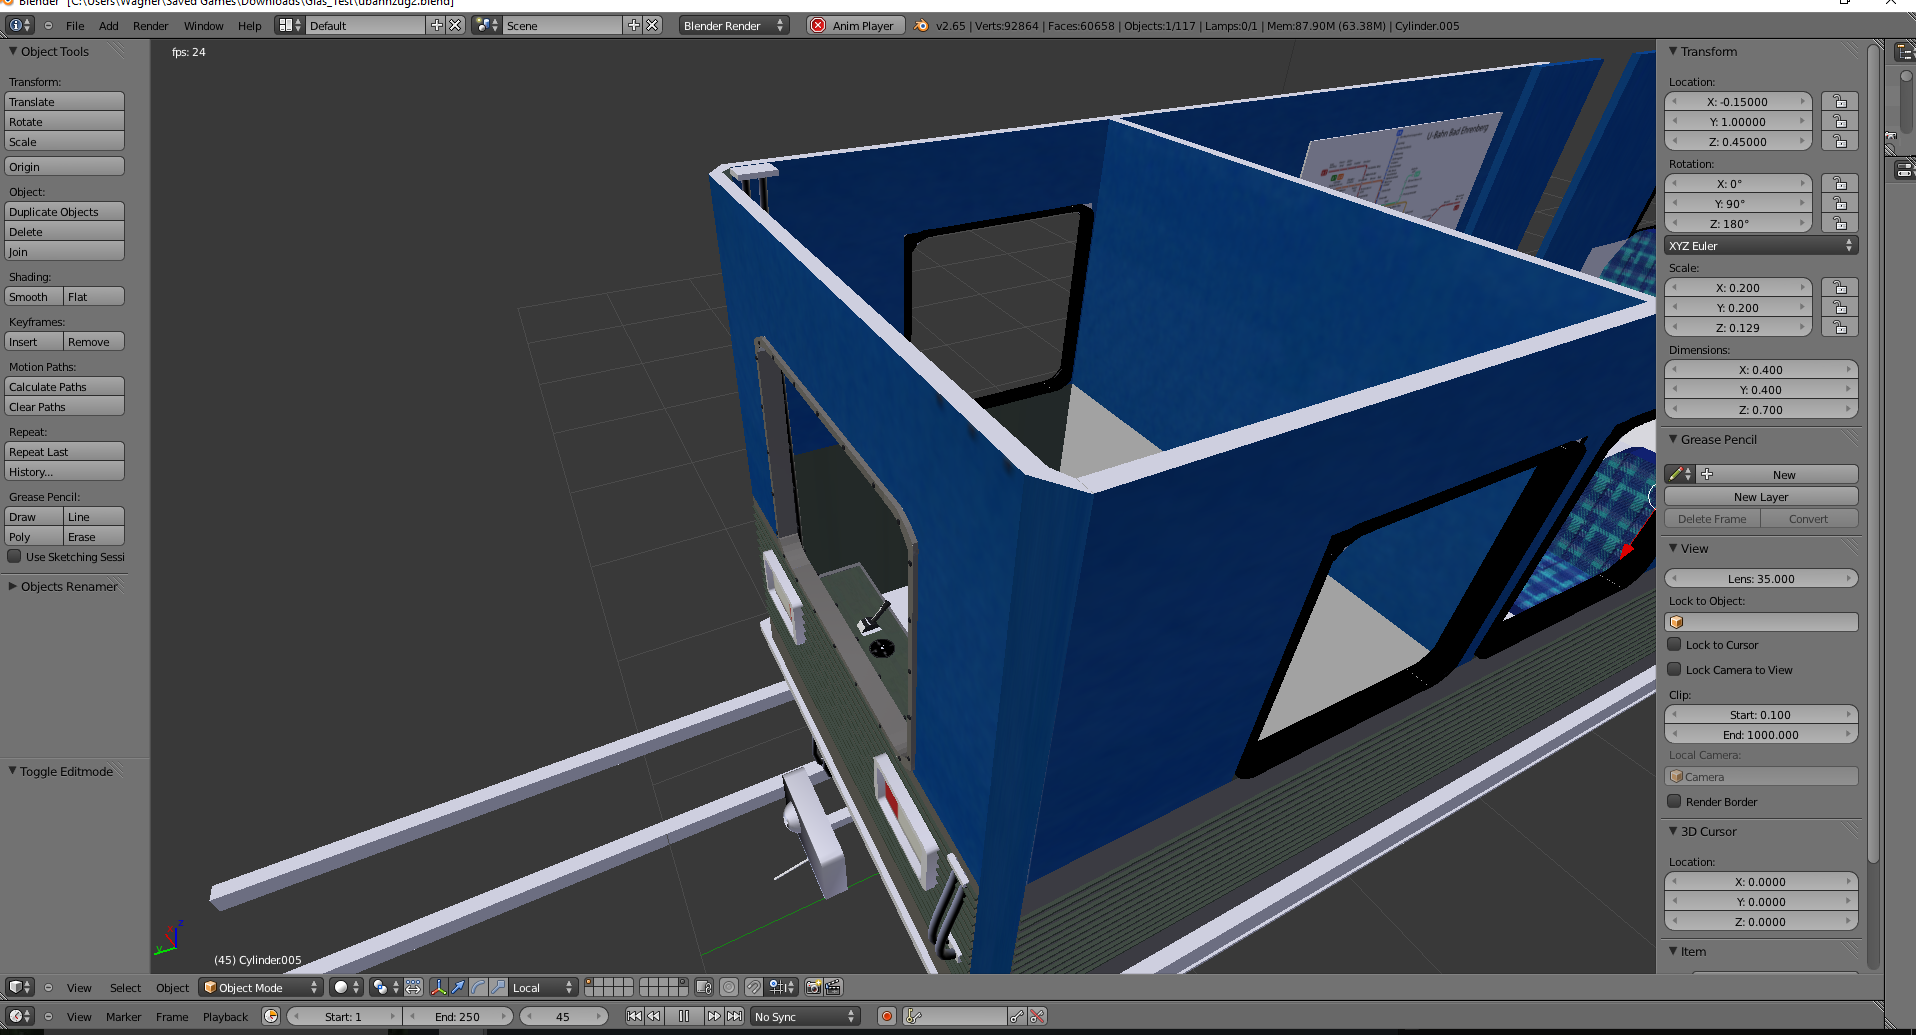The height and width of the screenshot is (1035, 1916).
Task: Jump to the timeline start frame
Action: pos(634,1016)
